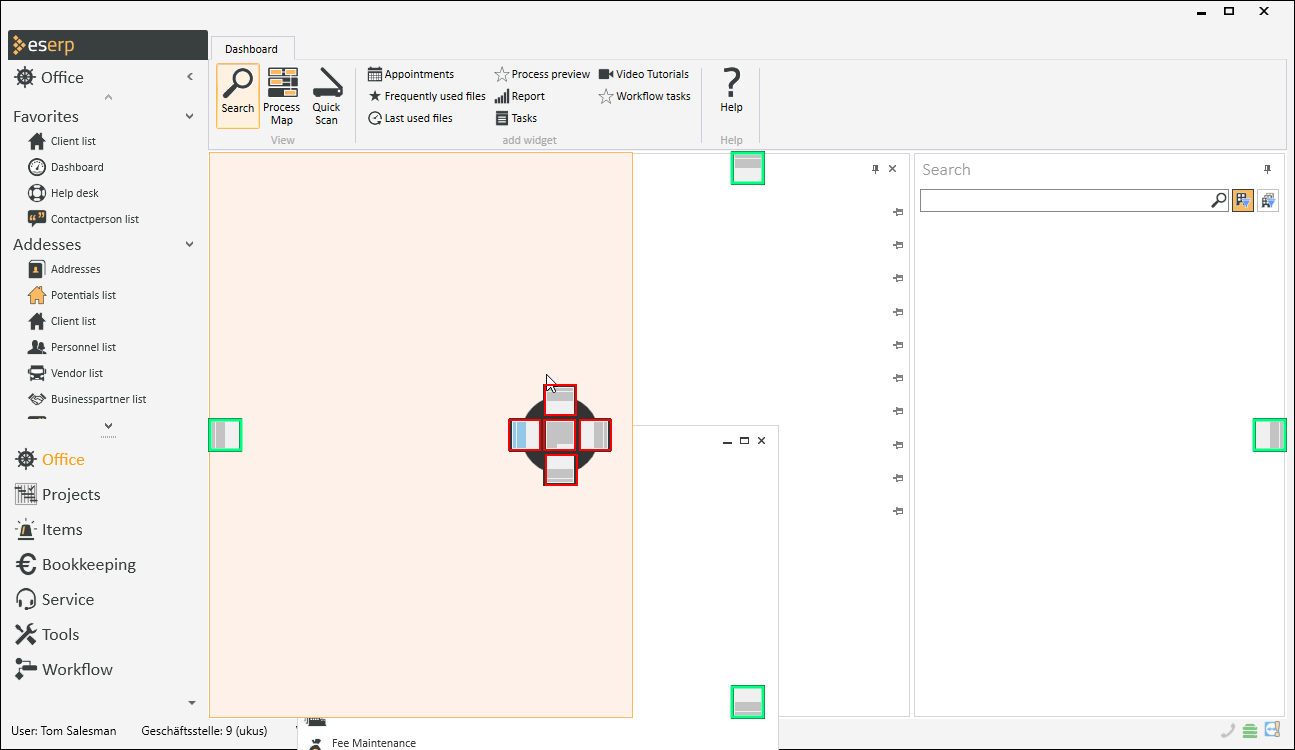Image resolution: width=1295 pixels, height=750 pixels.
Task: Open the Search view in ribbon
Action: (x=238, y=96)
